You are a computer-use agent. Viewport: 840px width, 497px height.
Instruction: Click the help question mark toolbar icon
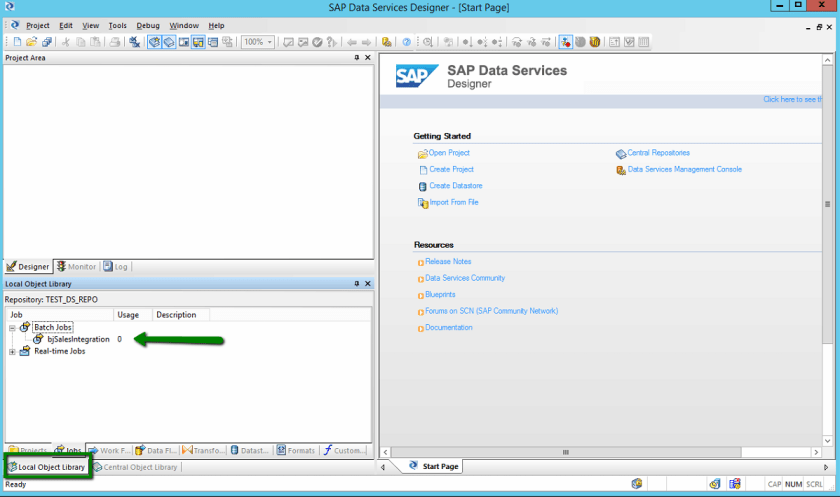(x=407, y=42)
